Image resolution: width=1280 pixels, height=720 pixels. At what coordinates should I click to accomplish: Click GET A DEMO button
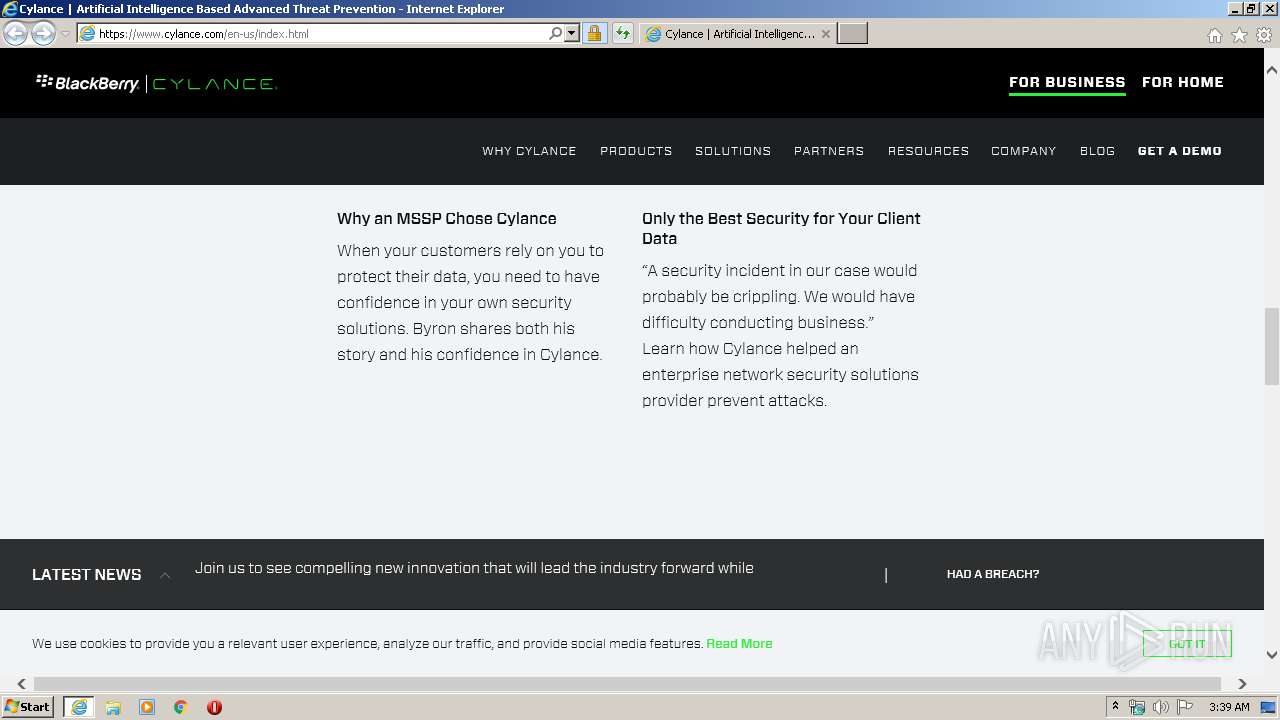[1180, 151]
